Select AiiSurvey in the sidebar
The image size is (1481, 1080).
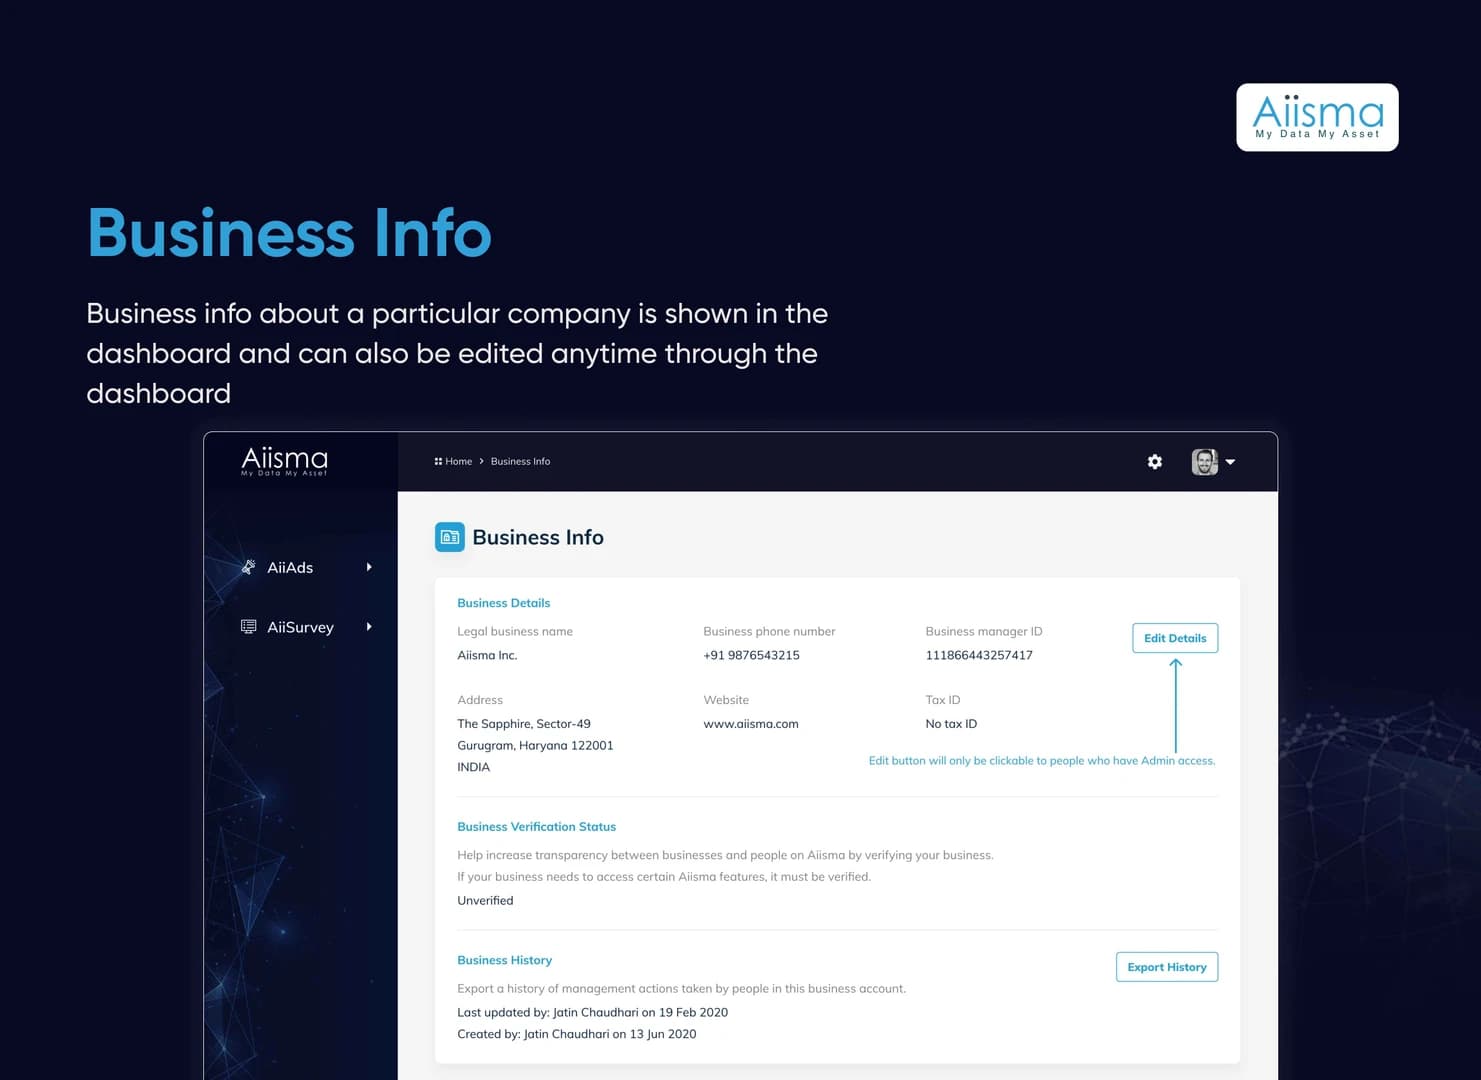tap(300, 627)
